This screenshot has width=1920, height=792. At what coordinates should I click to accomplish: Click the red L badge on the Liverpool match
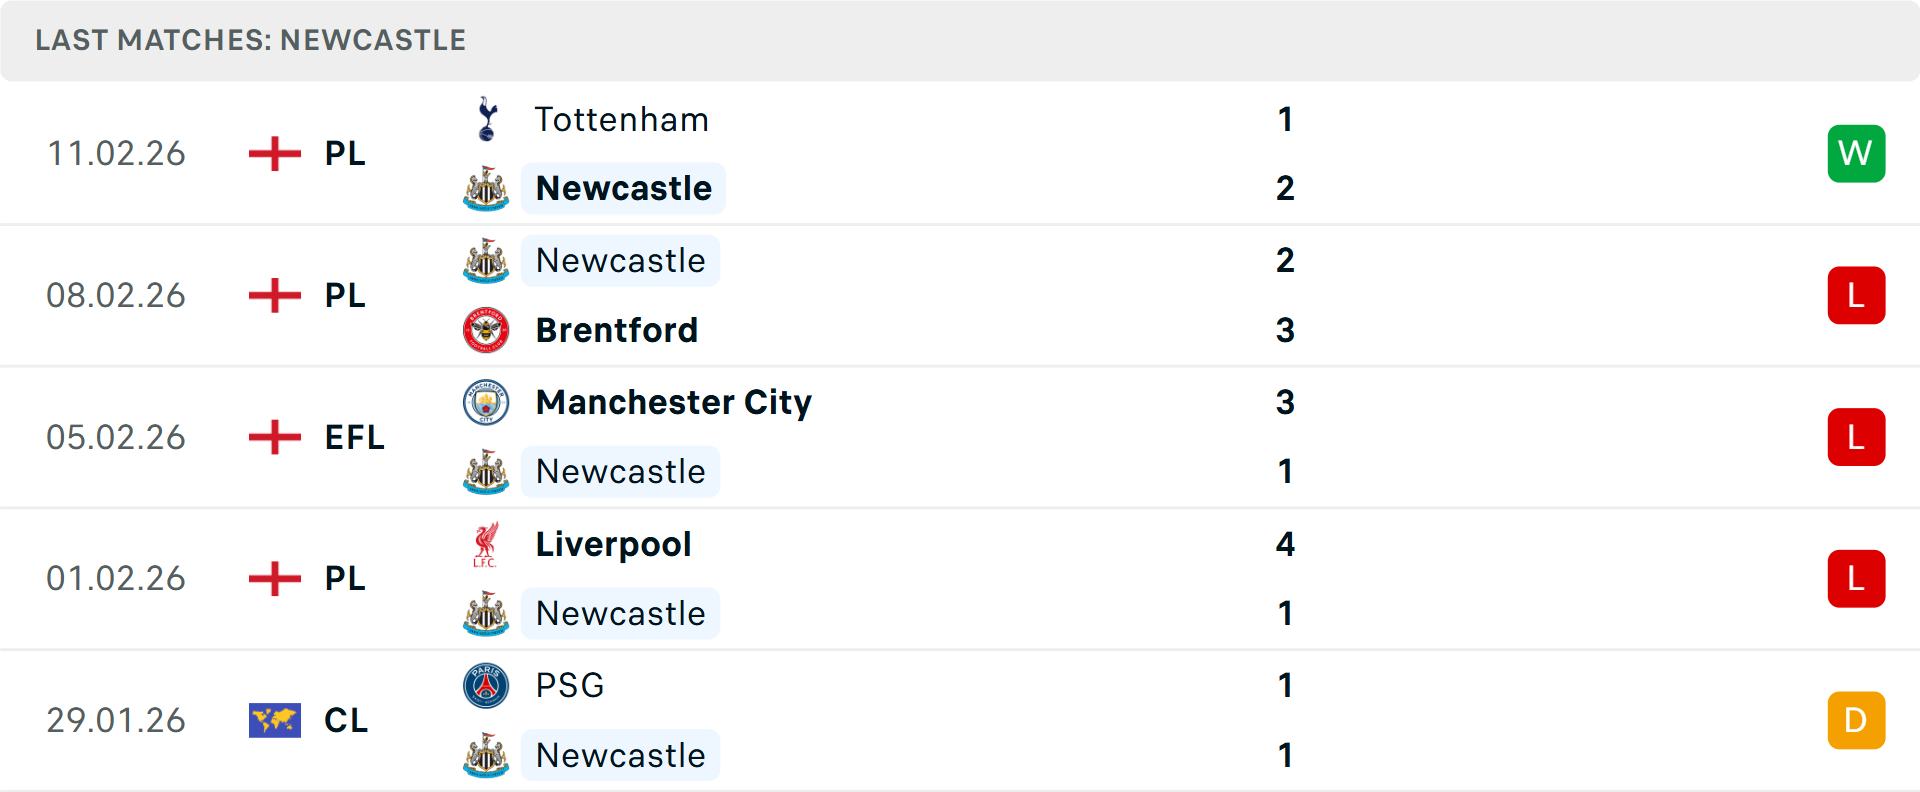pyautogui.click(x=1856, y=578)
